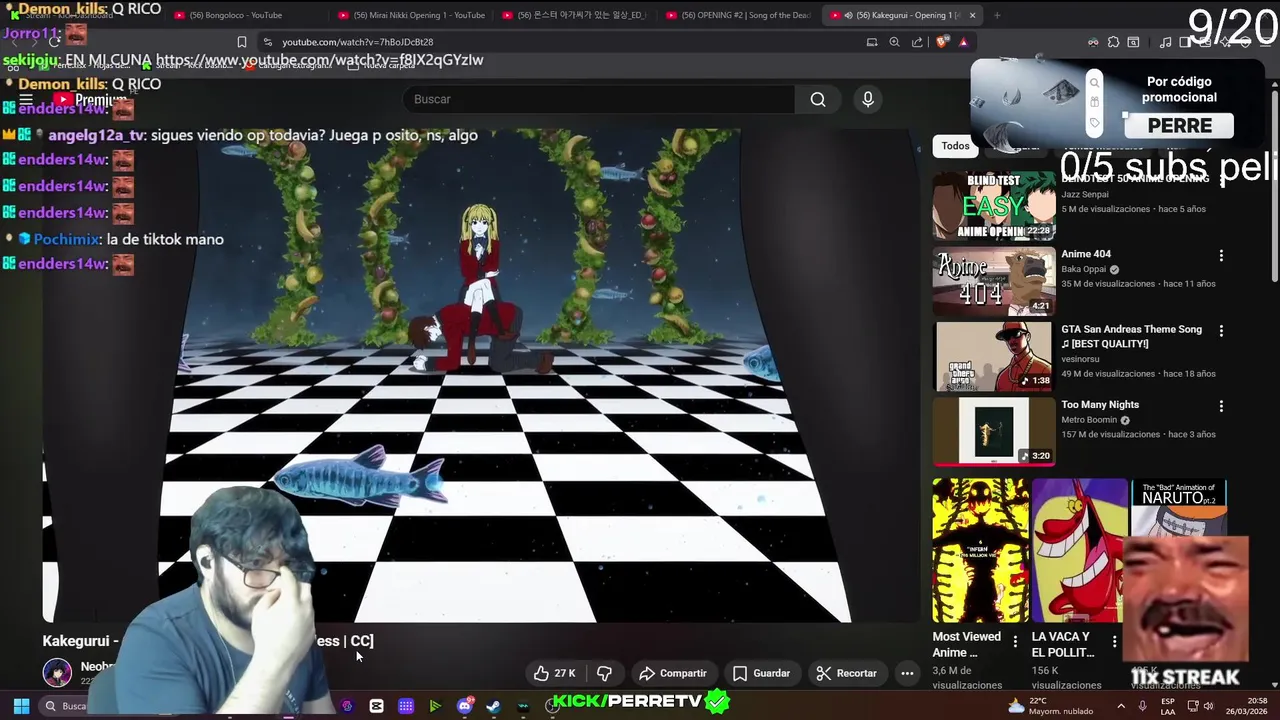Open the Too Many Nights video title

[x=1100, y=405]
